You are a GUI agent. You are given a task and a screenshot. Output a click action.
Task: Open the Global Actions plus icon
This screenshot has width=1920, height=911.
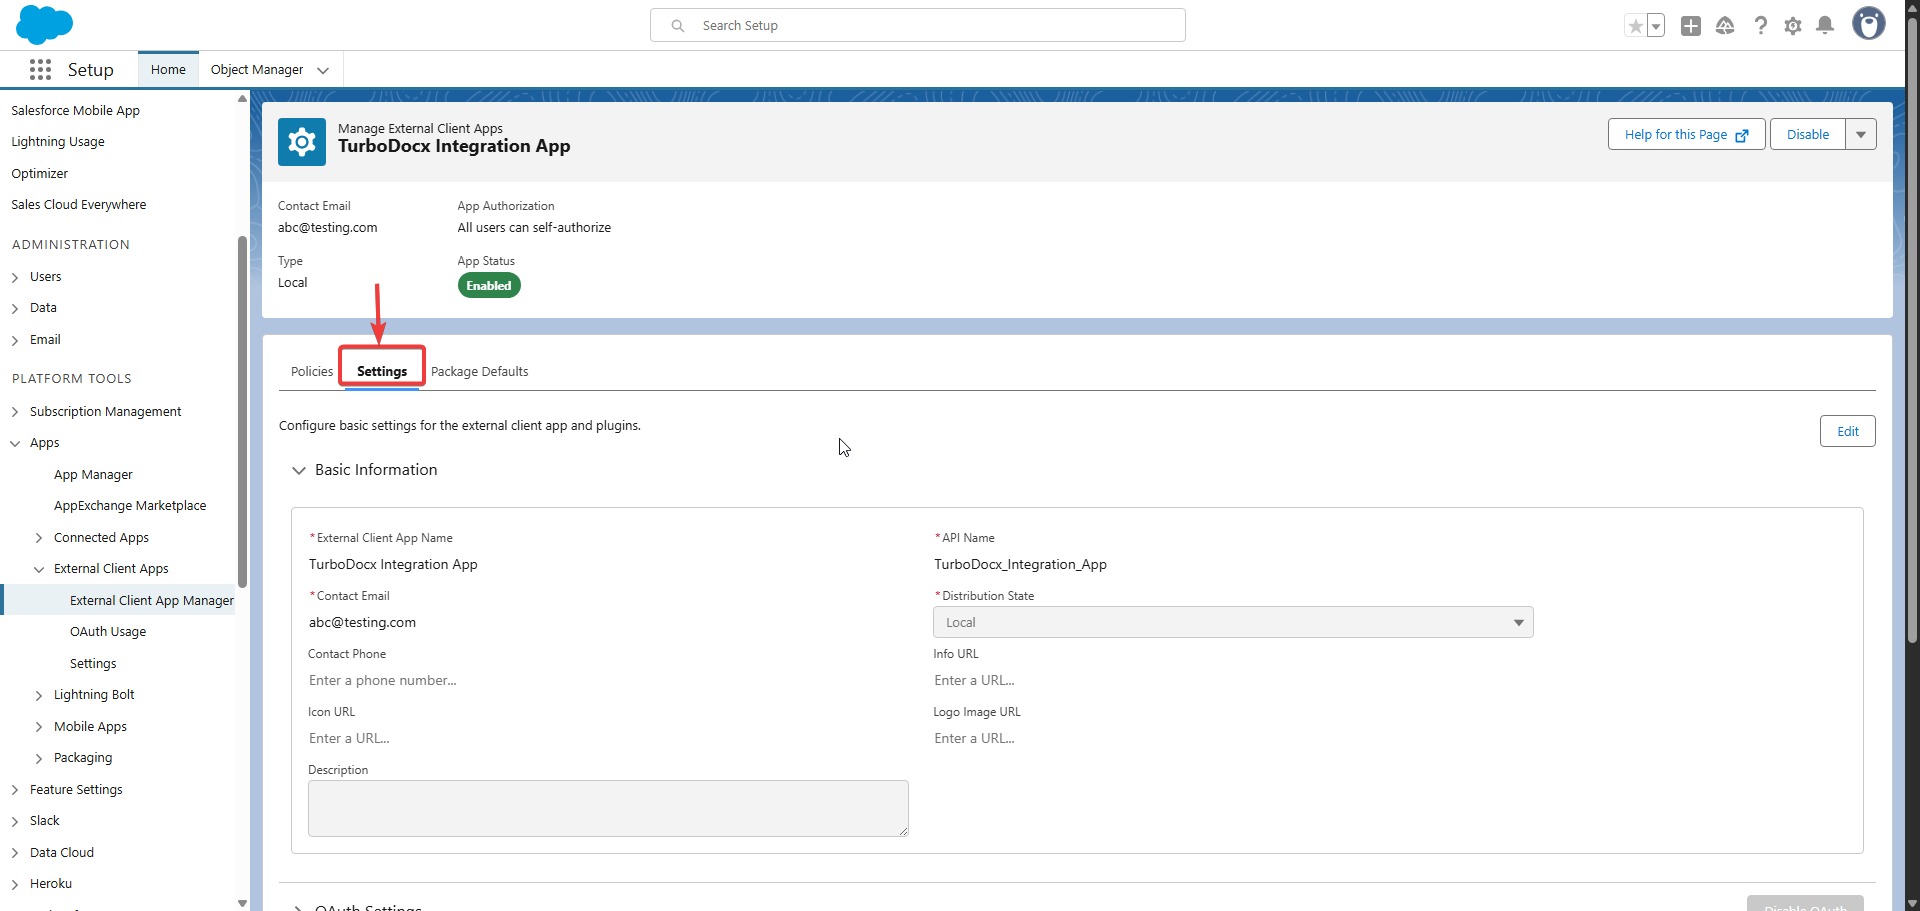point(1691,26)
